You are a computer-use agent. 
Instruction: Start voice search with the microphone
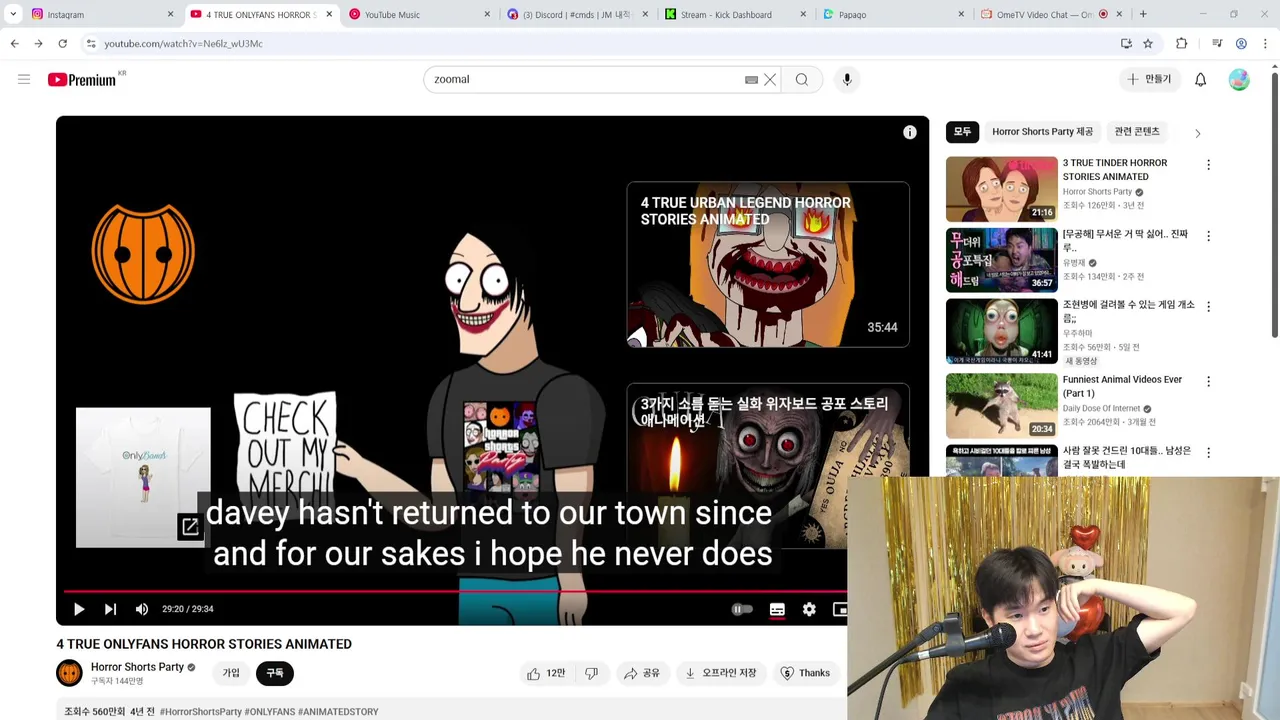[847, 80]
